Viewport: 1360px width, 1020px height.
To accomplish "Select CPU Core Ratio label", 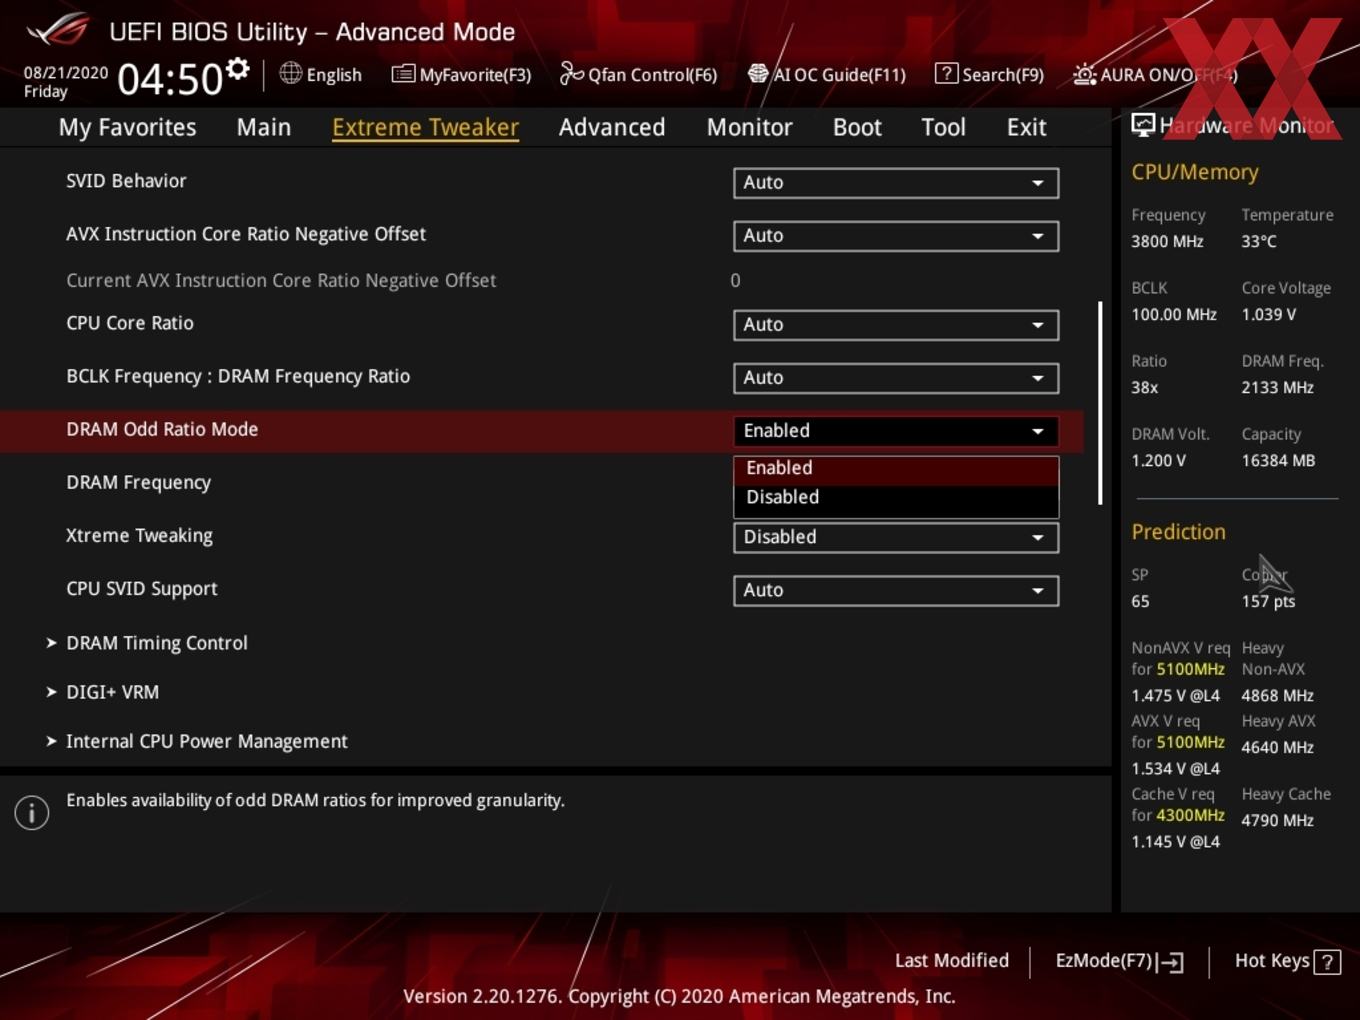I will [130, 323].
